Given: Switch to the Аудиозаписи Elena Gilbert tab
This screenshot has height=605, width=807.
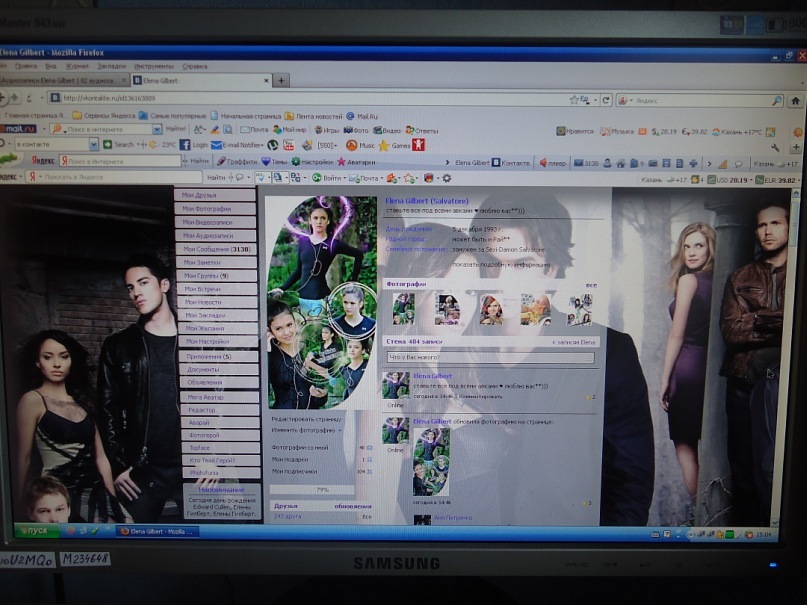Looking at the screenshot, I should 64,81.
